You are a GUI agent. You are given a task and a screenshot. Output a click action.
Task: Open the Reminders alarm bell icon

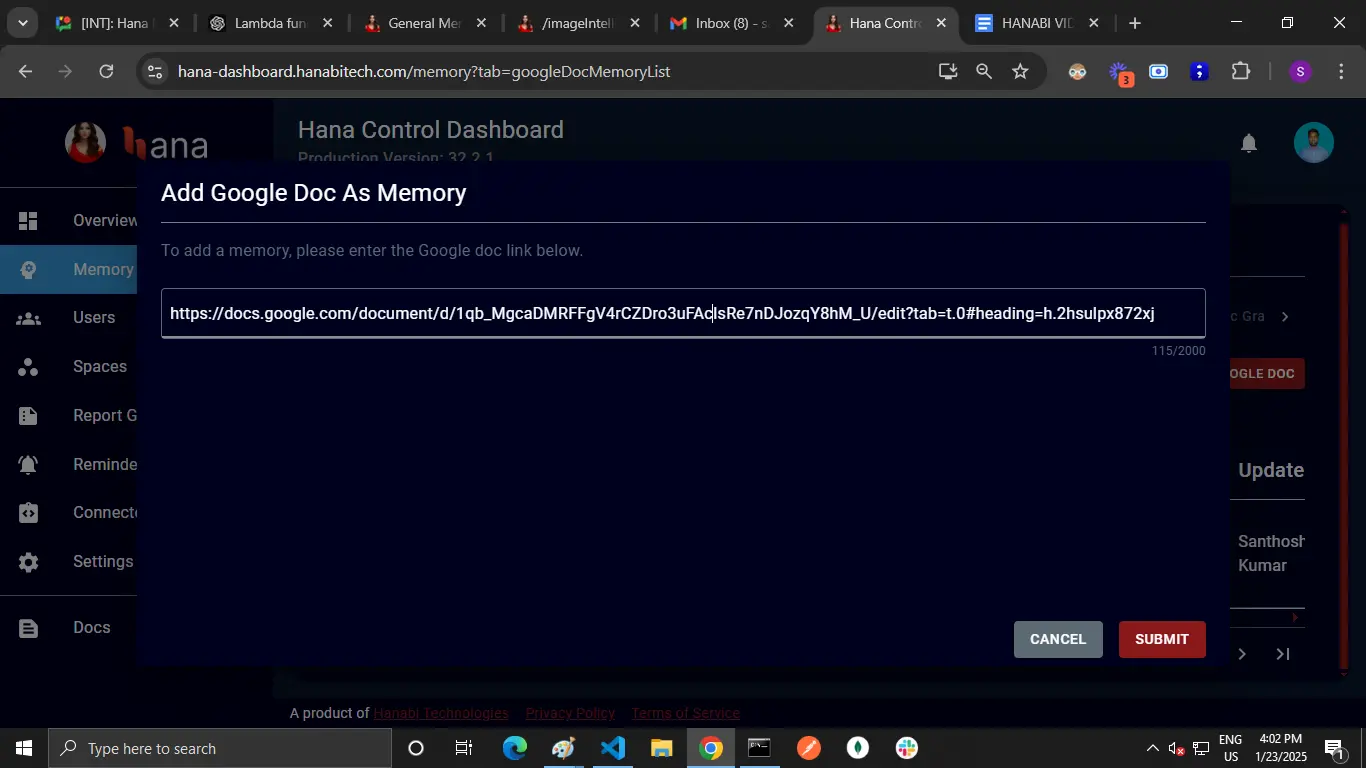coord(28,465)
